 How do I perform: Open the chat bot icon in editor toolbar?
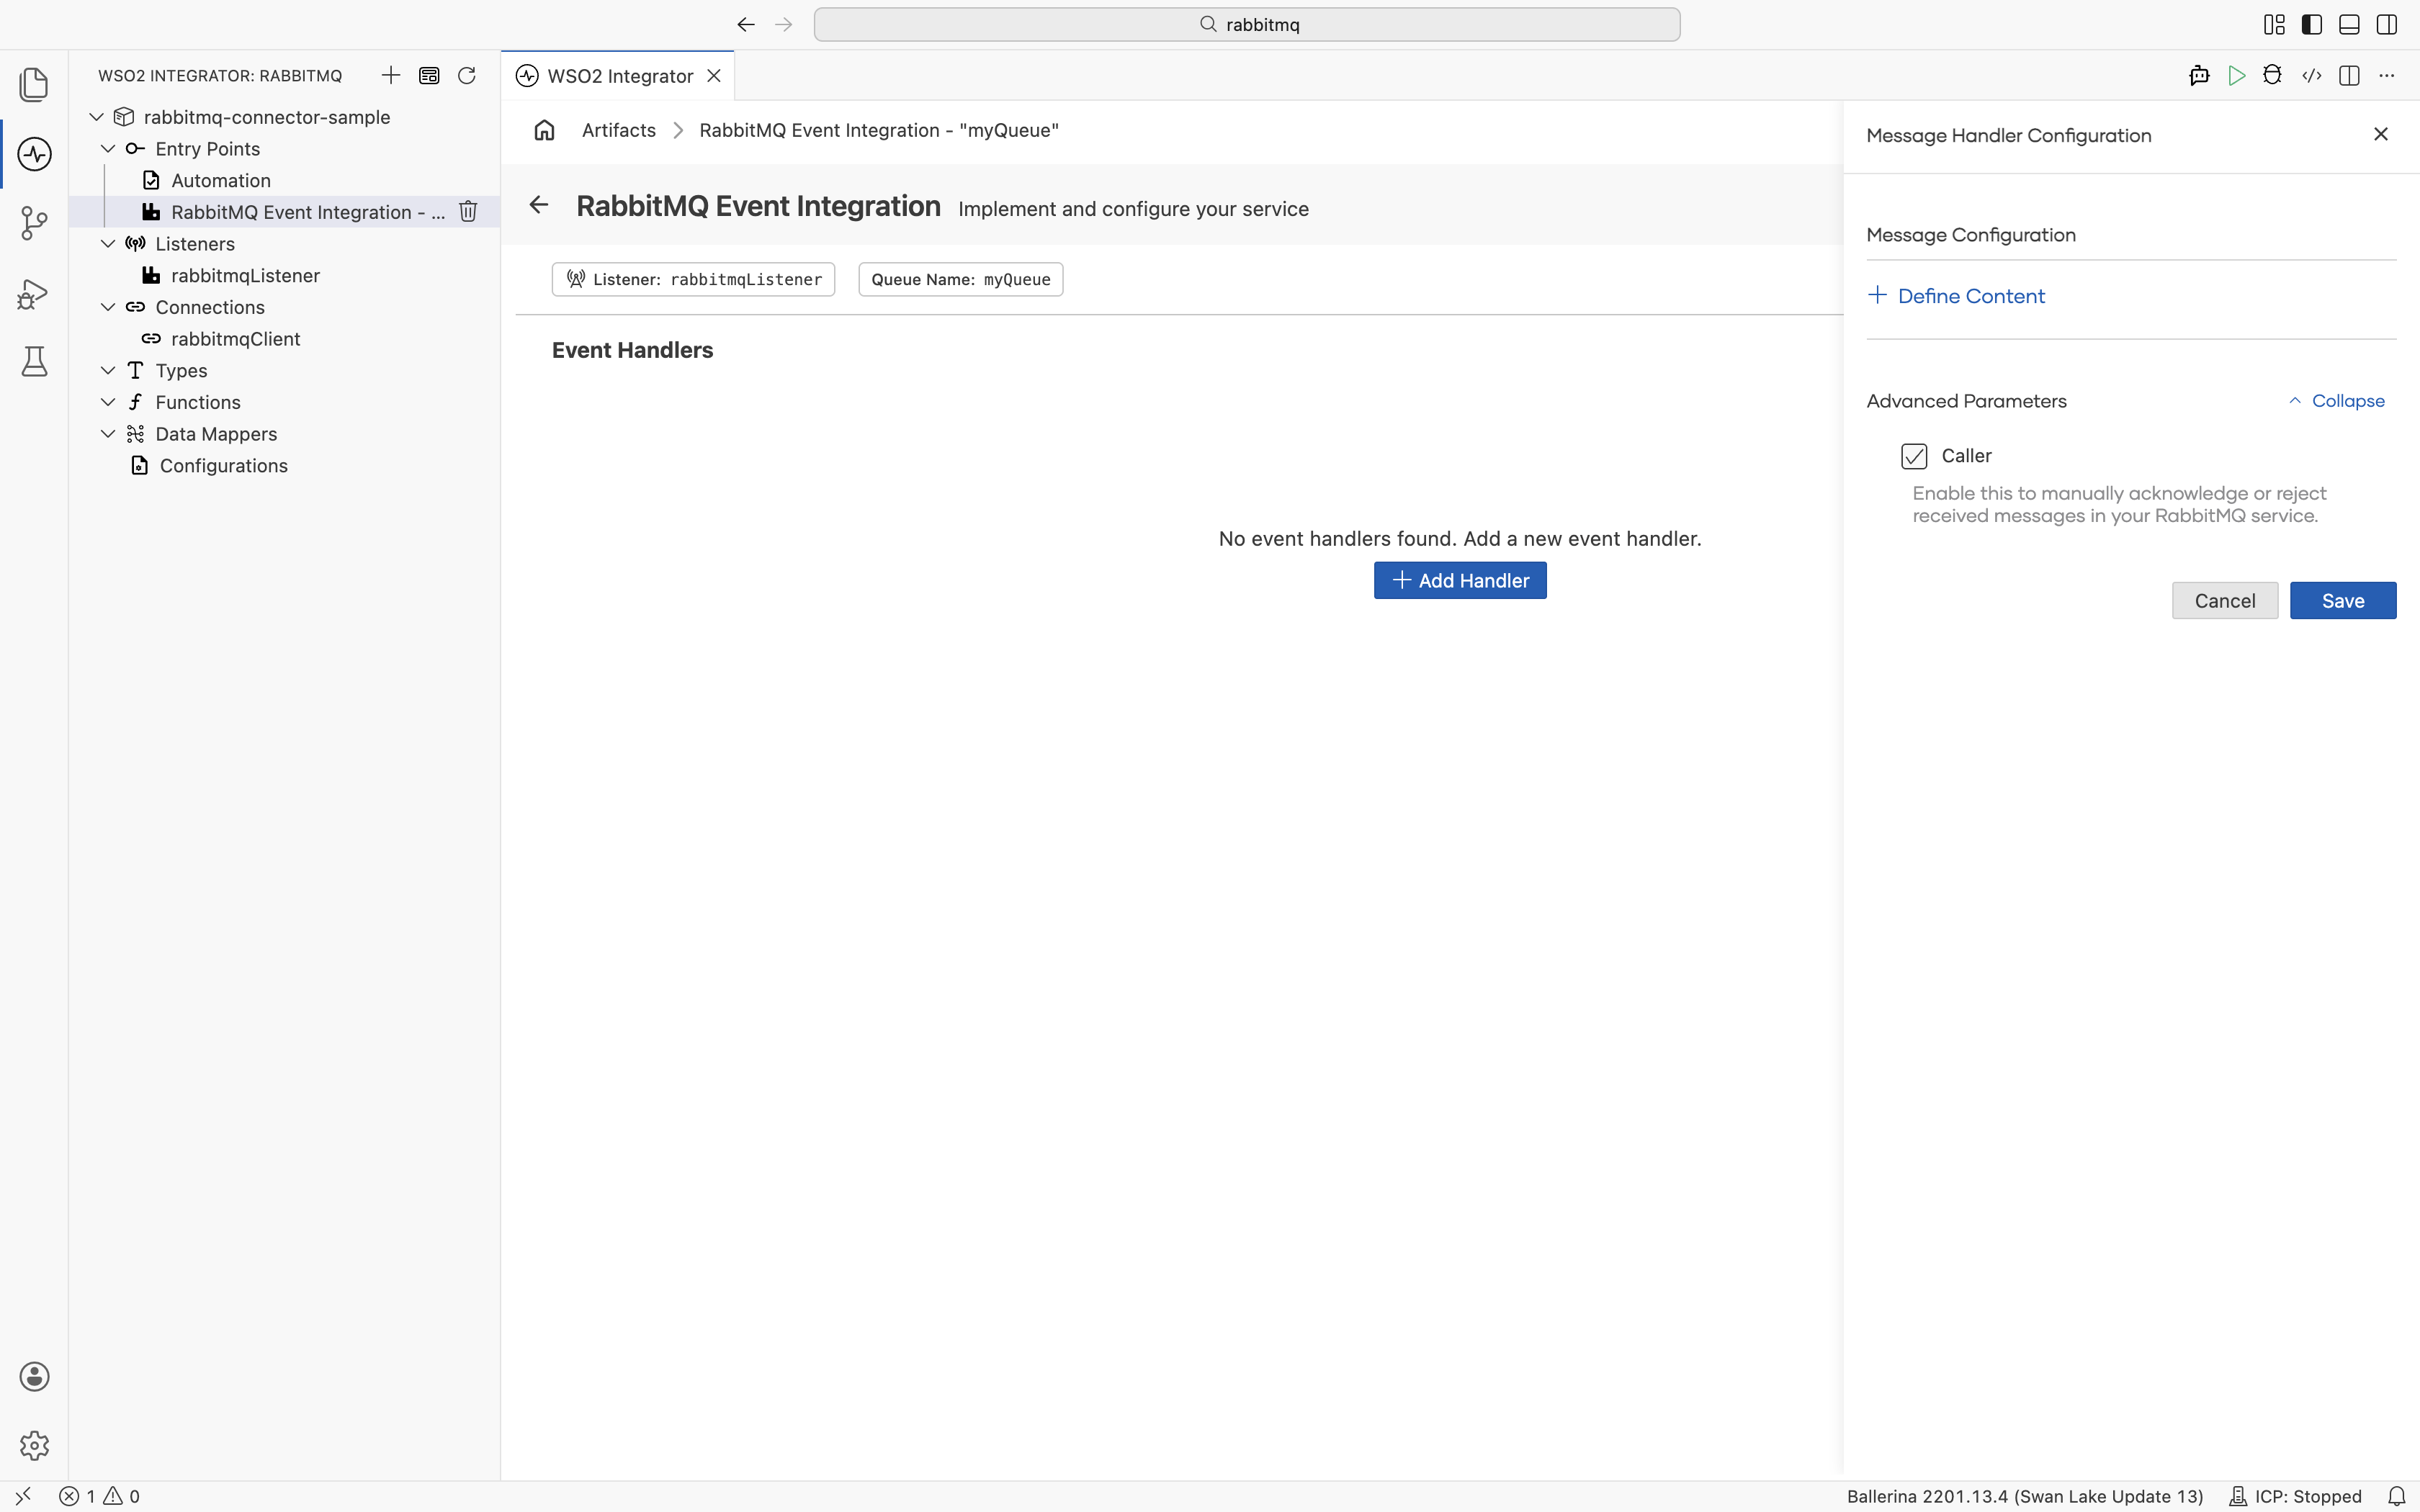(x=2199, y=76)
